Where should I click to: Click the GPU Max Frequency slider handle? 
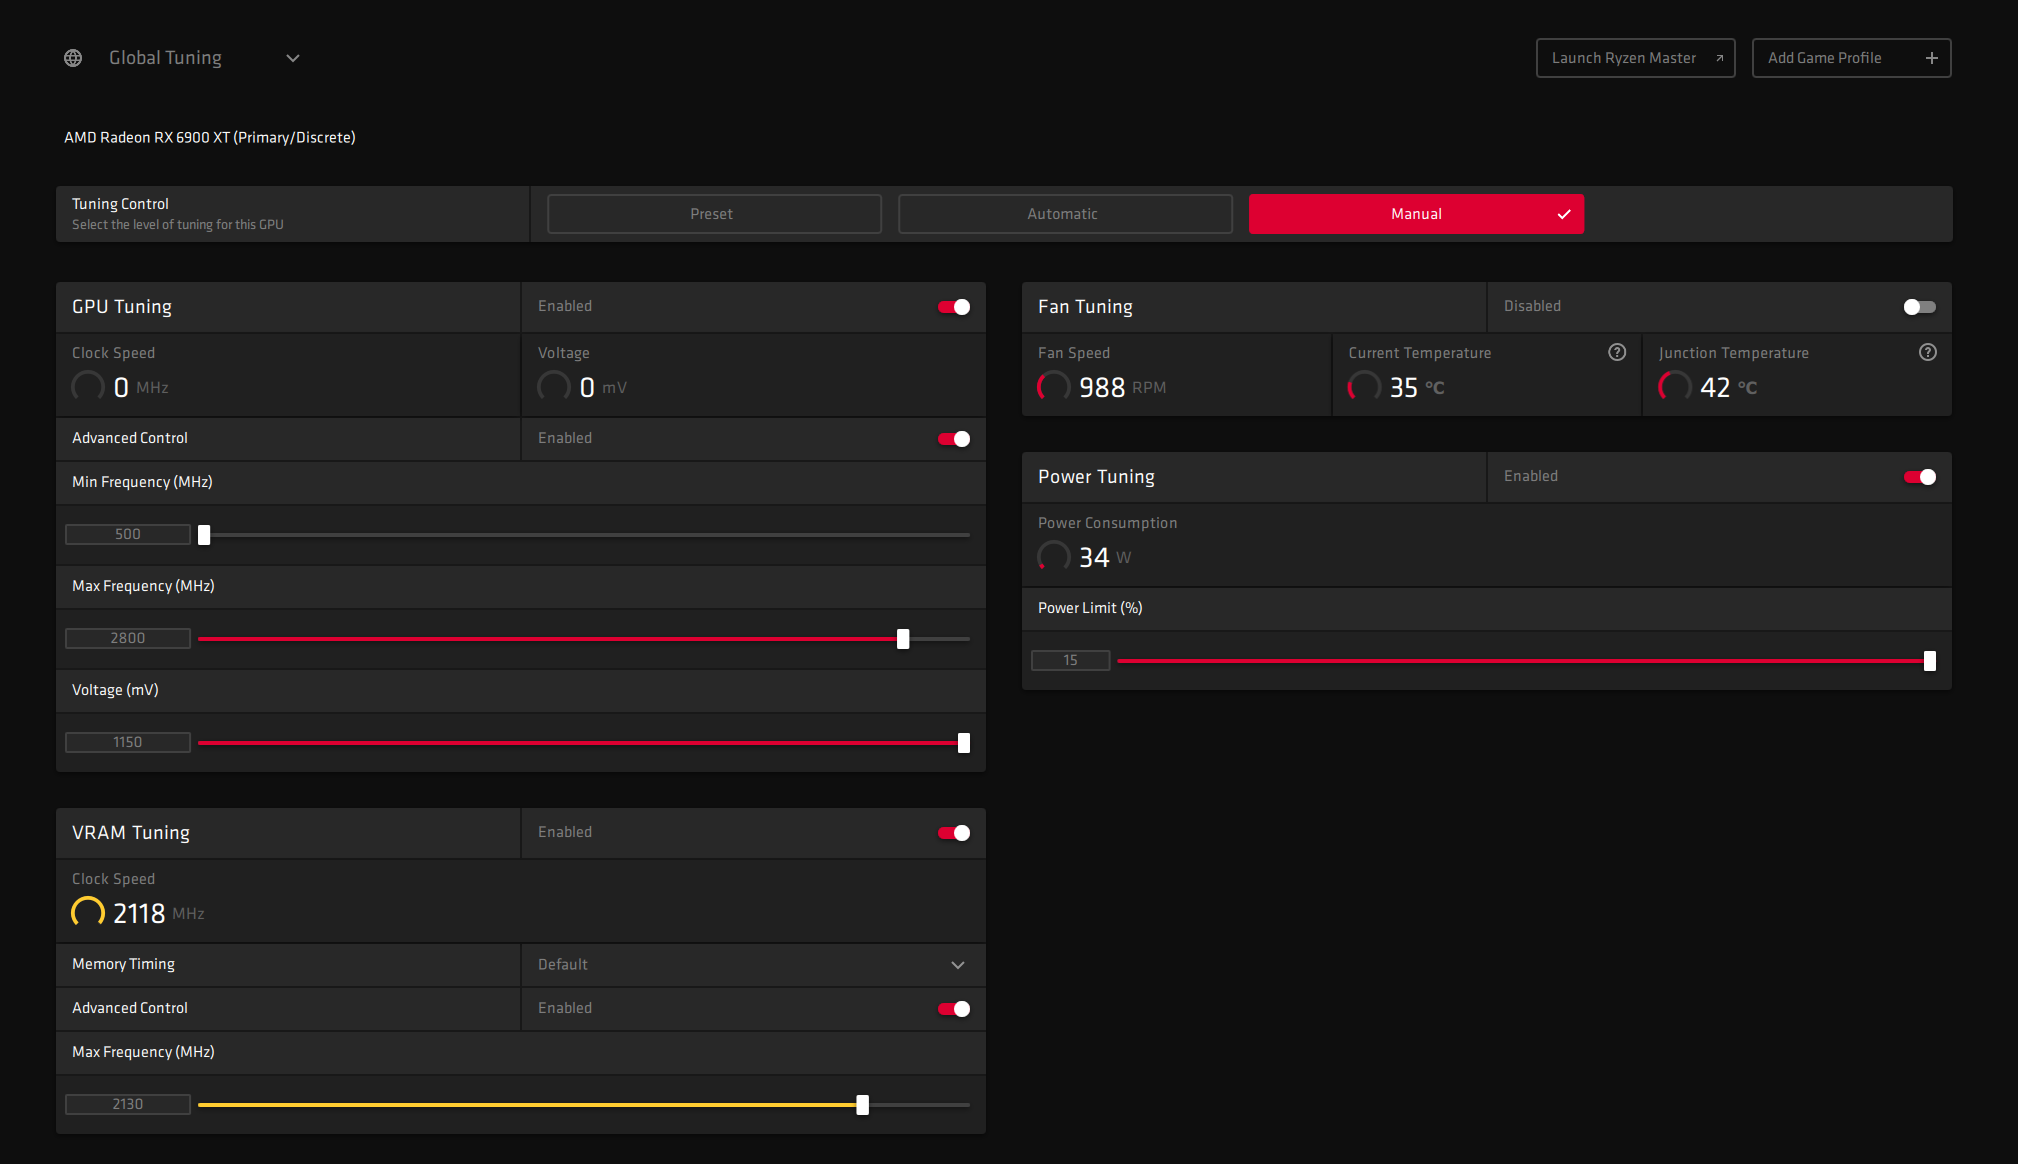click(x=903, y=639)
